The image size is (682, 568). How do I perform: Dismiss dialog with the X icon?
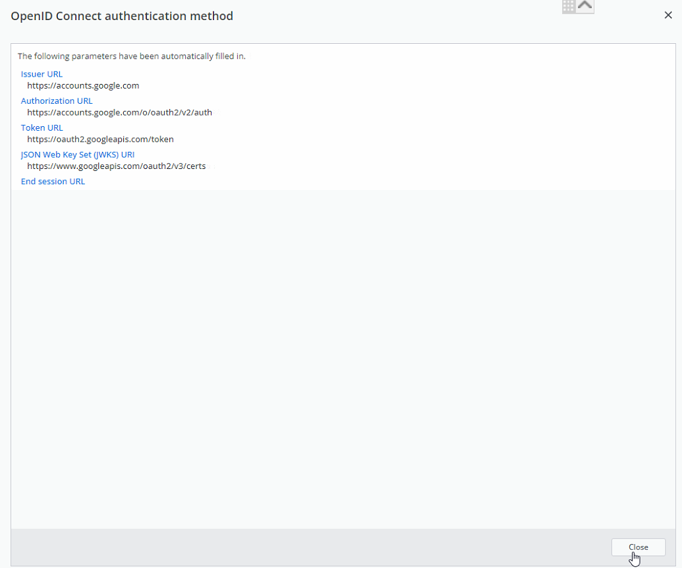coord(668,15)
